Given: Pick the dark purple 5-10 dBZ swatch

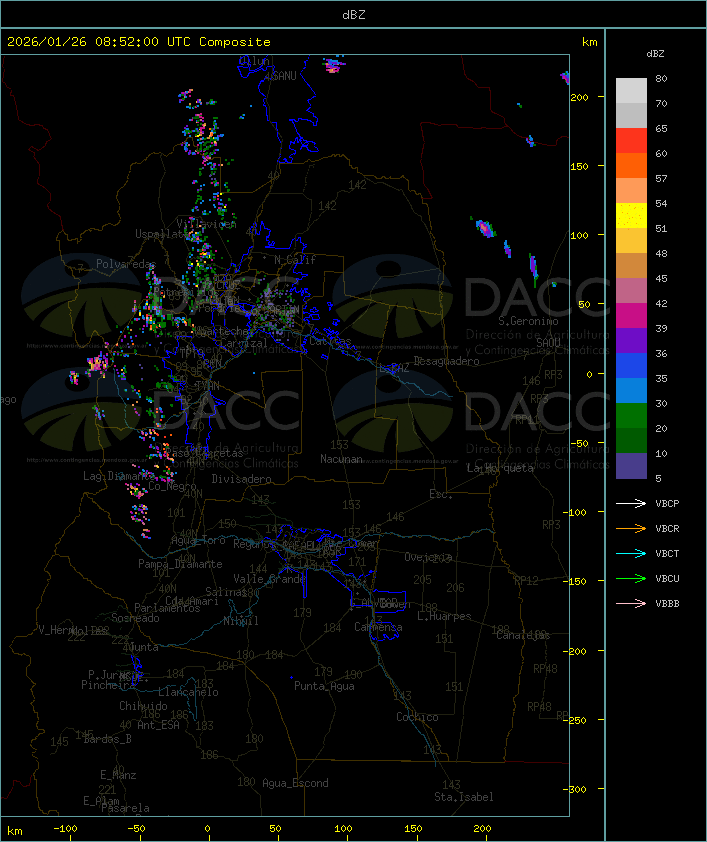Looking at the screenshot, I should (631, 466).
